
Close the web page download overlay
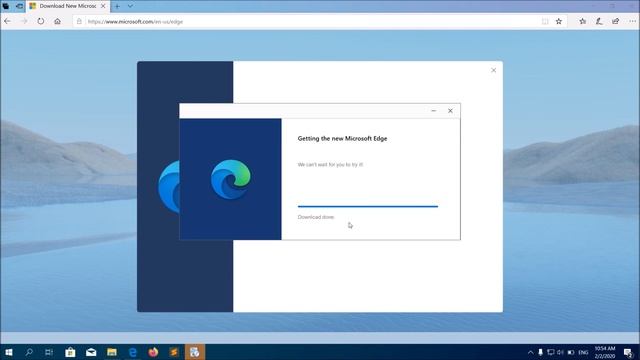[x=493, y=70]
